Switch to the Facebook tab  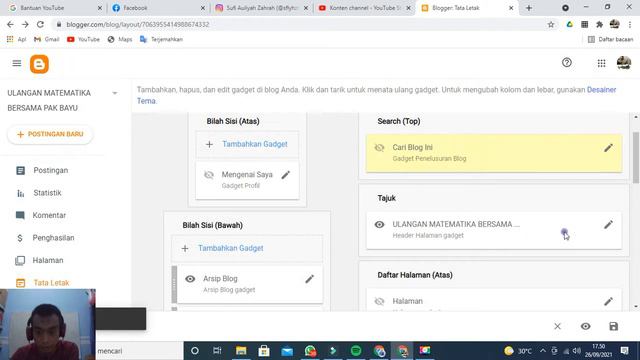pyautogui.click(x=158, y=8)
